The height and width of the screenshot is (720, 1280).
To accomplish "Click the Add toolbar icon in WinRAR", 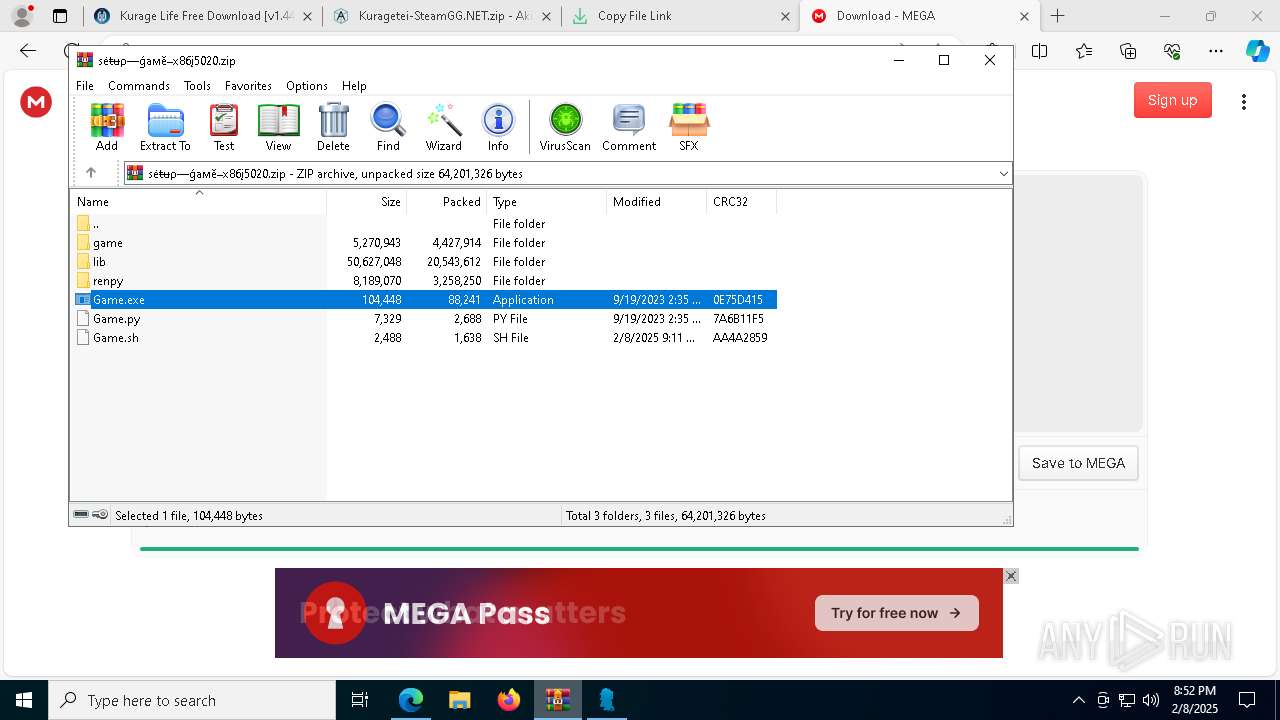I will [107, 127].
